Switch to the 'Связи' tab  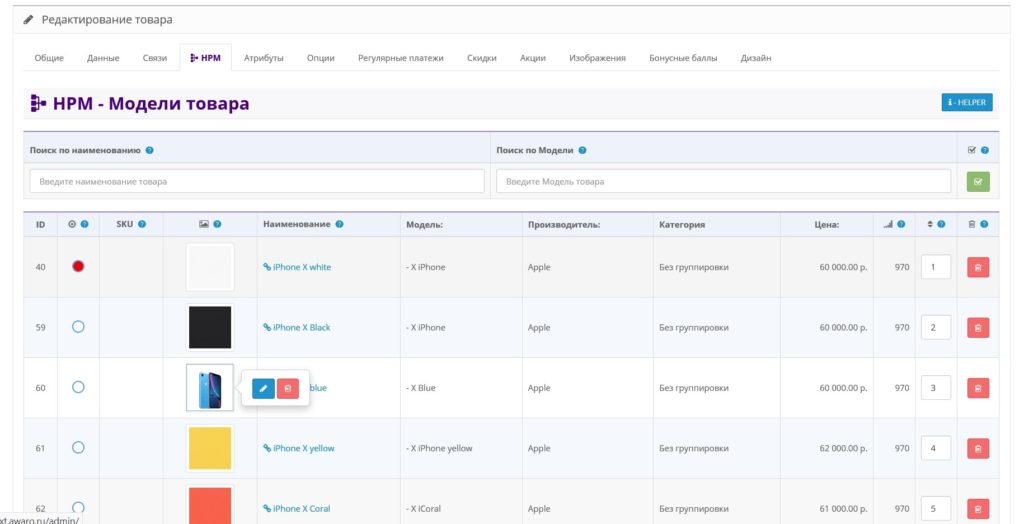[155, 57]
